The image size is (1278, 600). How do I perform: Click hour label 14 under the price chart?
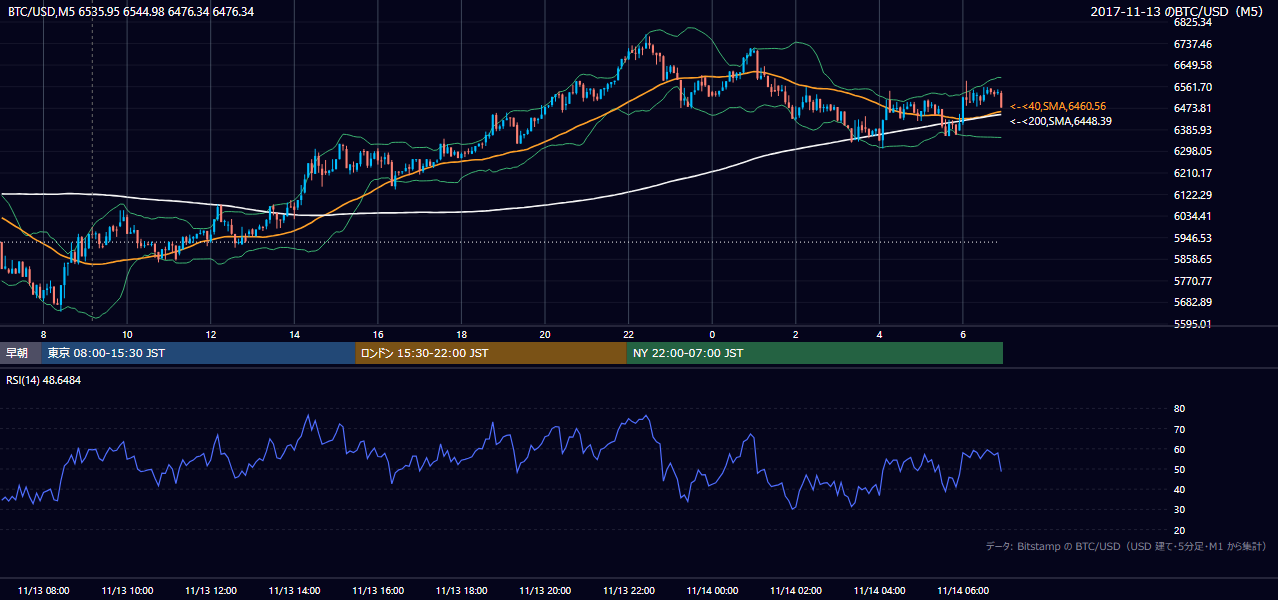[x=294, y=334]
